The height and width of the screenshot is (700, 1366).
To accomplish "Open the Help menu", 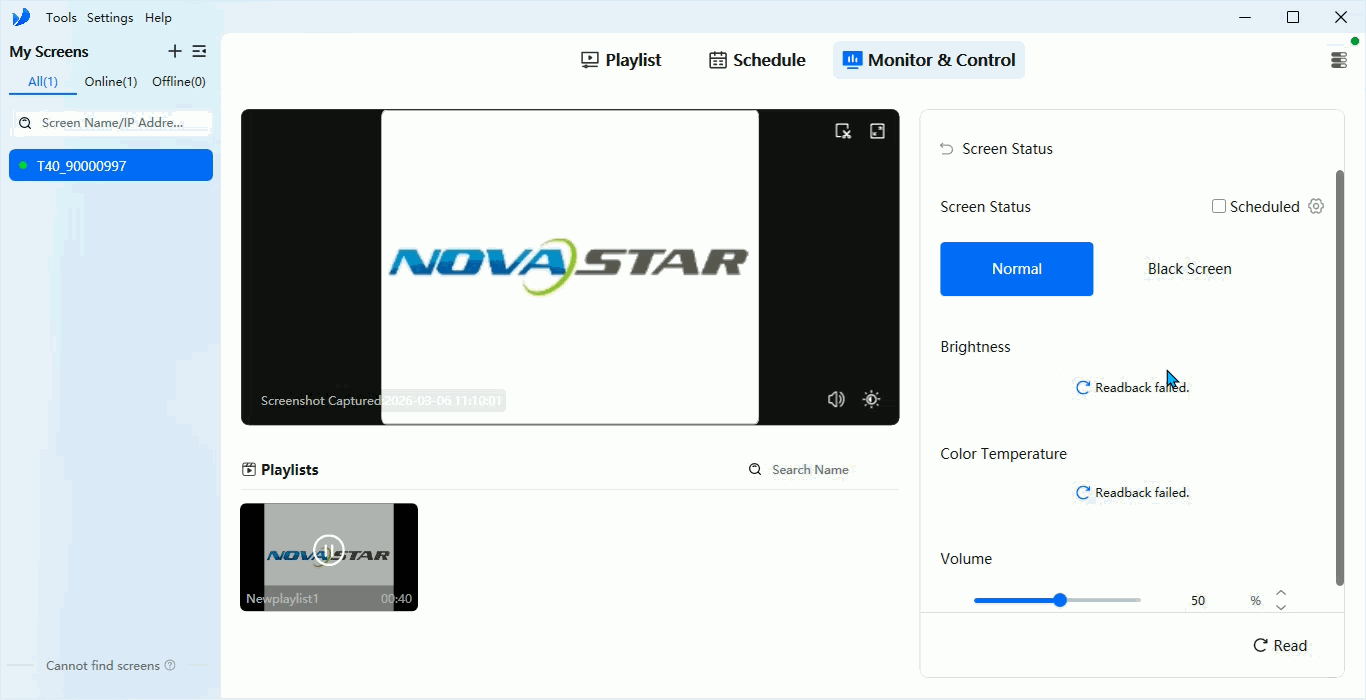I will 158,18.
